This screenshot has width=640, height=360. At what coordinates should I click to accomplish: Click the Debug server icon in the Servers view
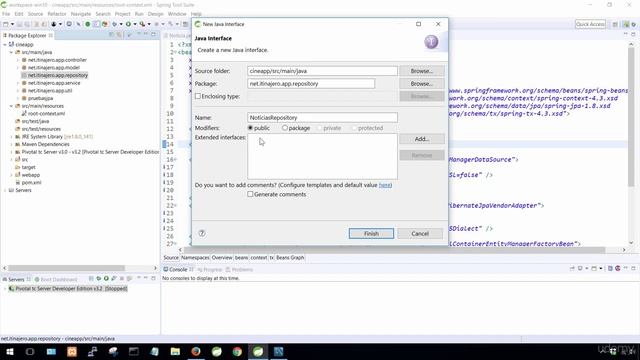click(x=98, y=279)
